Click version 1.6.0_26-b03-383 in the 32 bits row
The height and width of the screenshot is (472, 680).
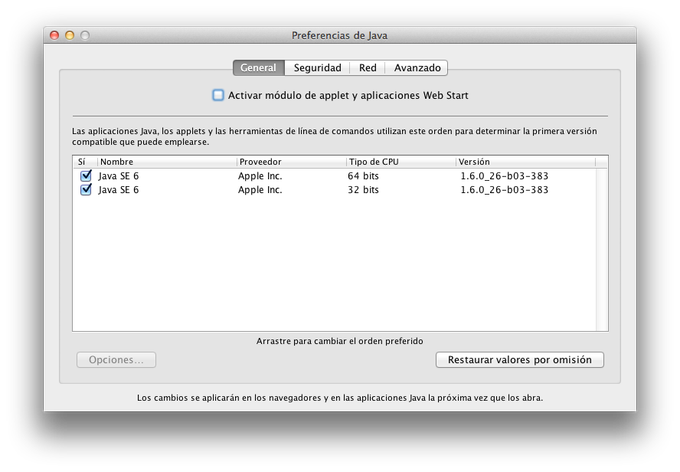tap(504, 190)
